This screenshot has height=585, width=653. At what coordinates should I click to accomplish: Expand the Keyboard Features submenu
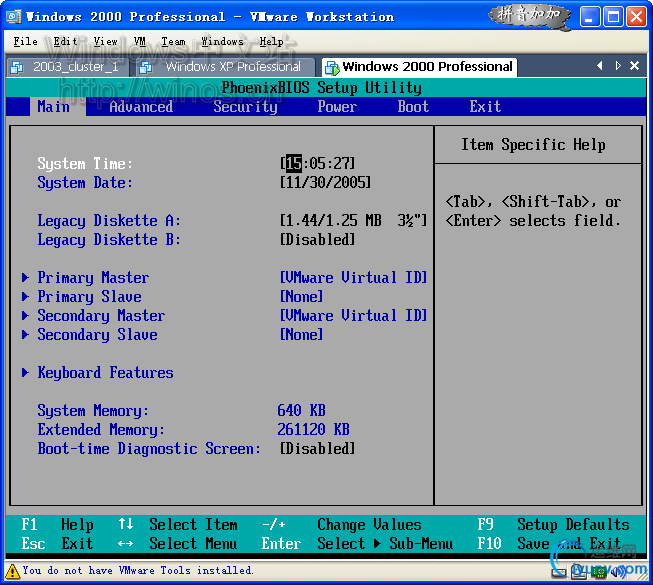pyautogui.click(x=105, y=373)
